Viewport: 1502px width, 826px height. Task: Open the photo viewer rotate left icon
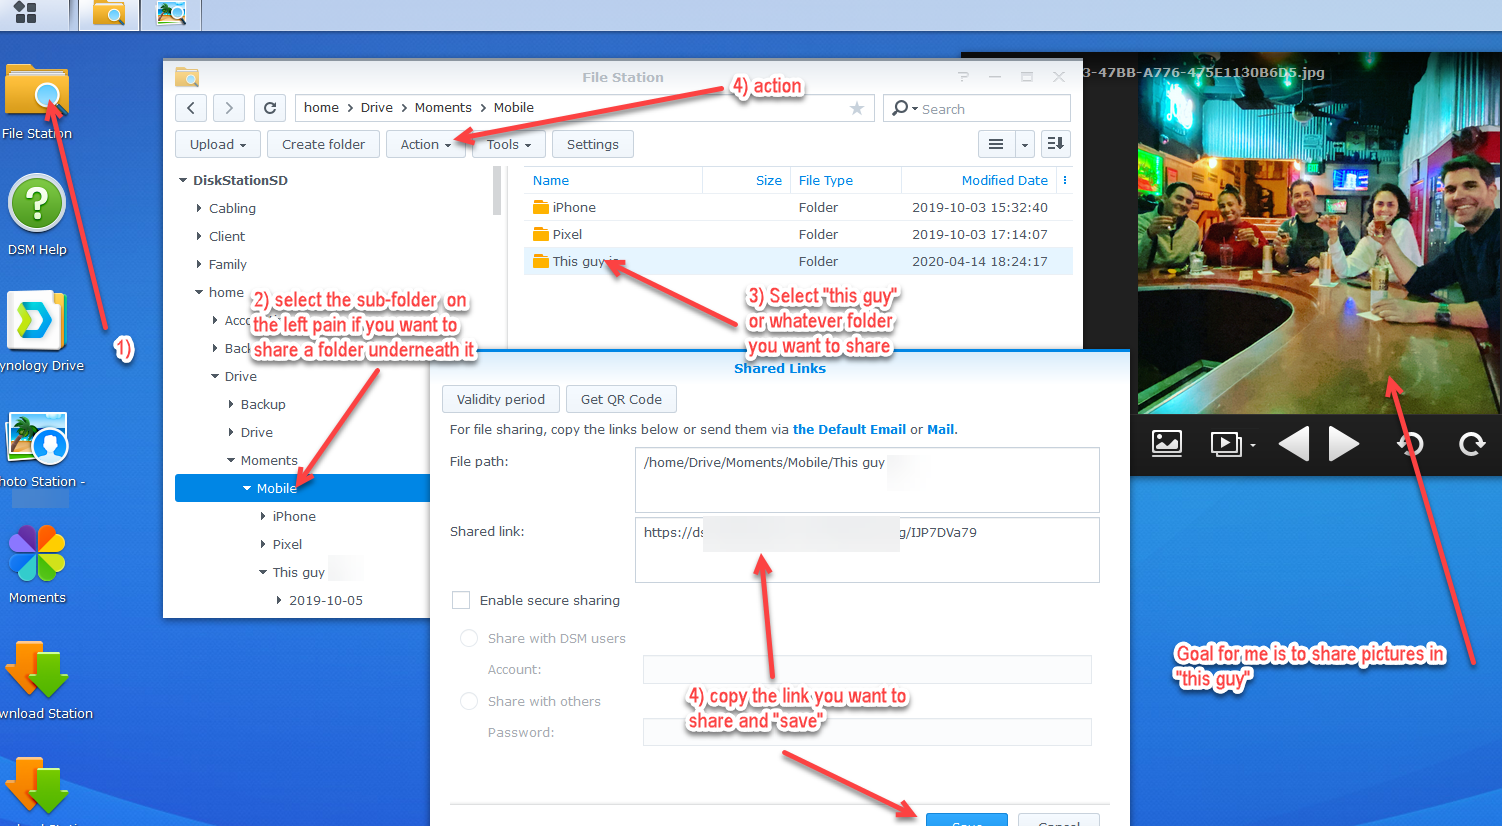coord(1410,444)
